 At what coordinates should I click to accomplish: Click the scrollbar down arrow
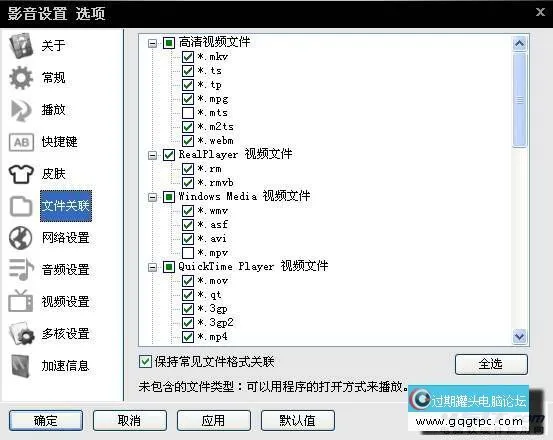(x=519, y=336)
